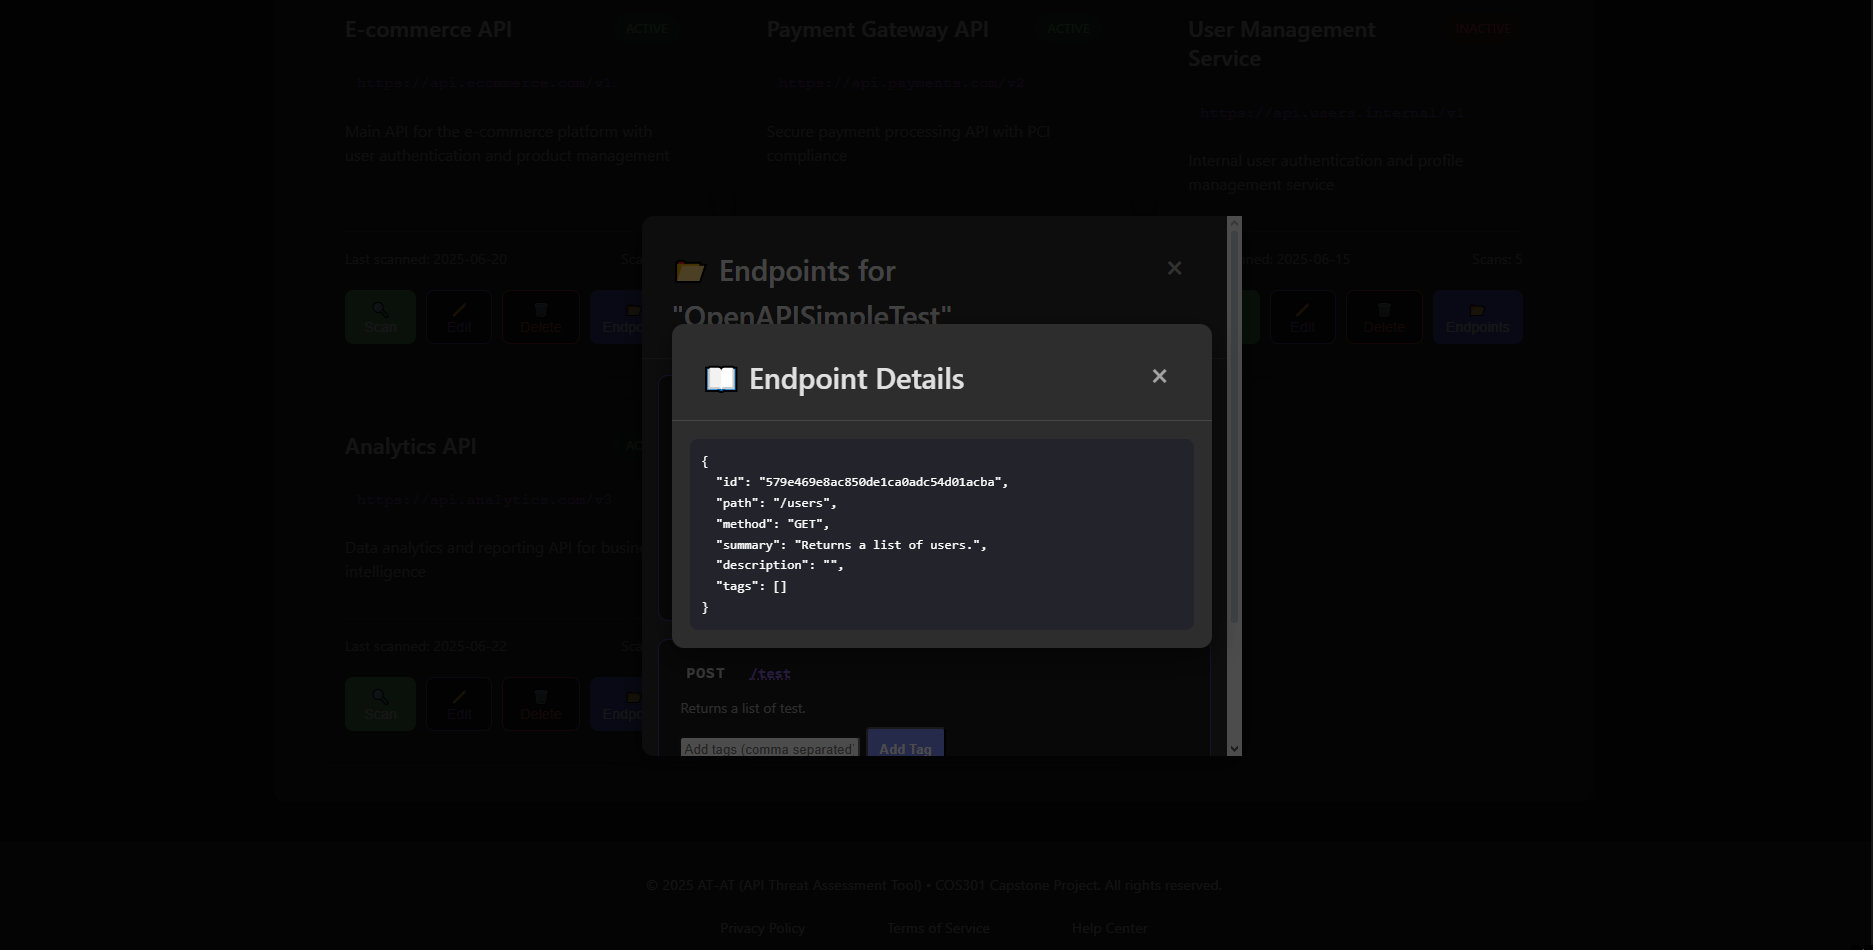Open the Help Center footer link
This screenshot has height=950, width=1873.
pos(1109,928)
